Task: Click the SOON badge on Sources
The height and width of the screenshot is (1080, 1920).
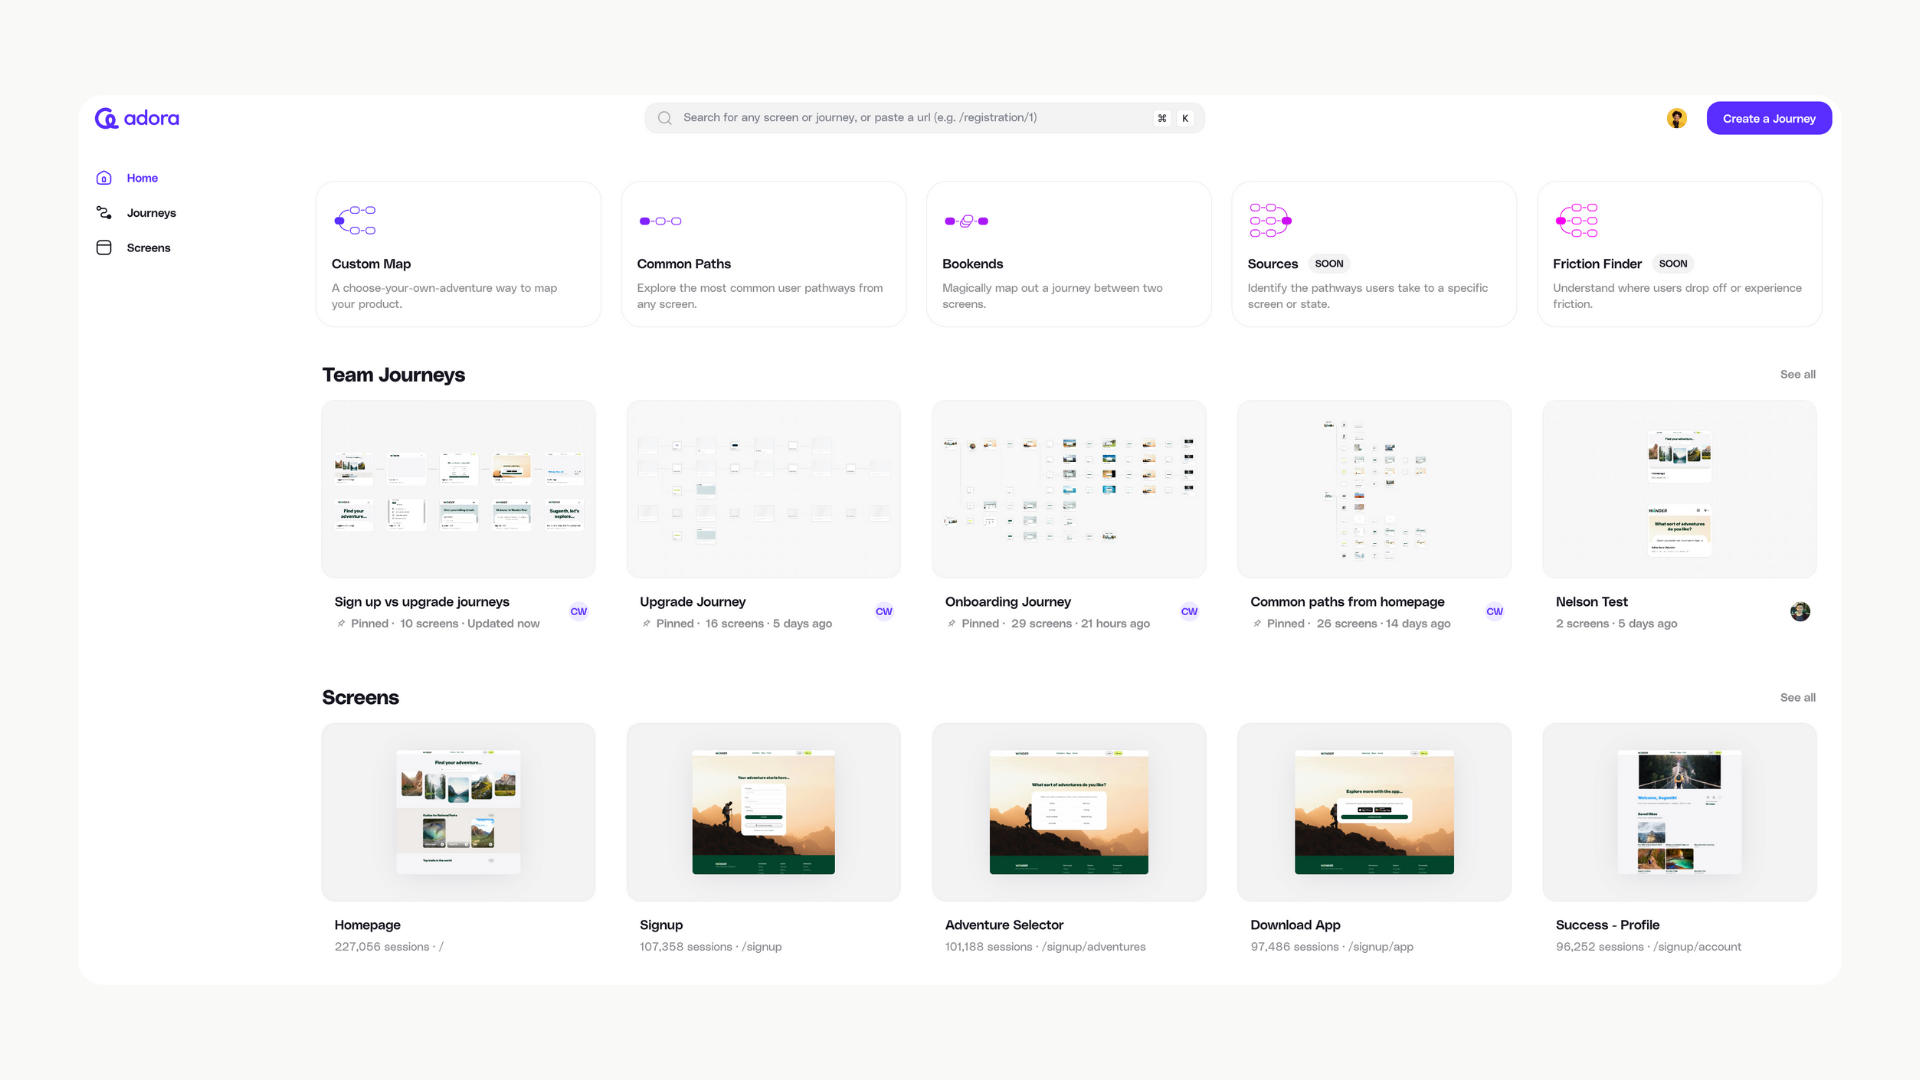Action: click(1329, 264)
